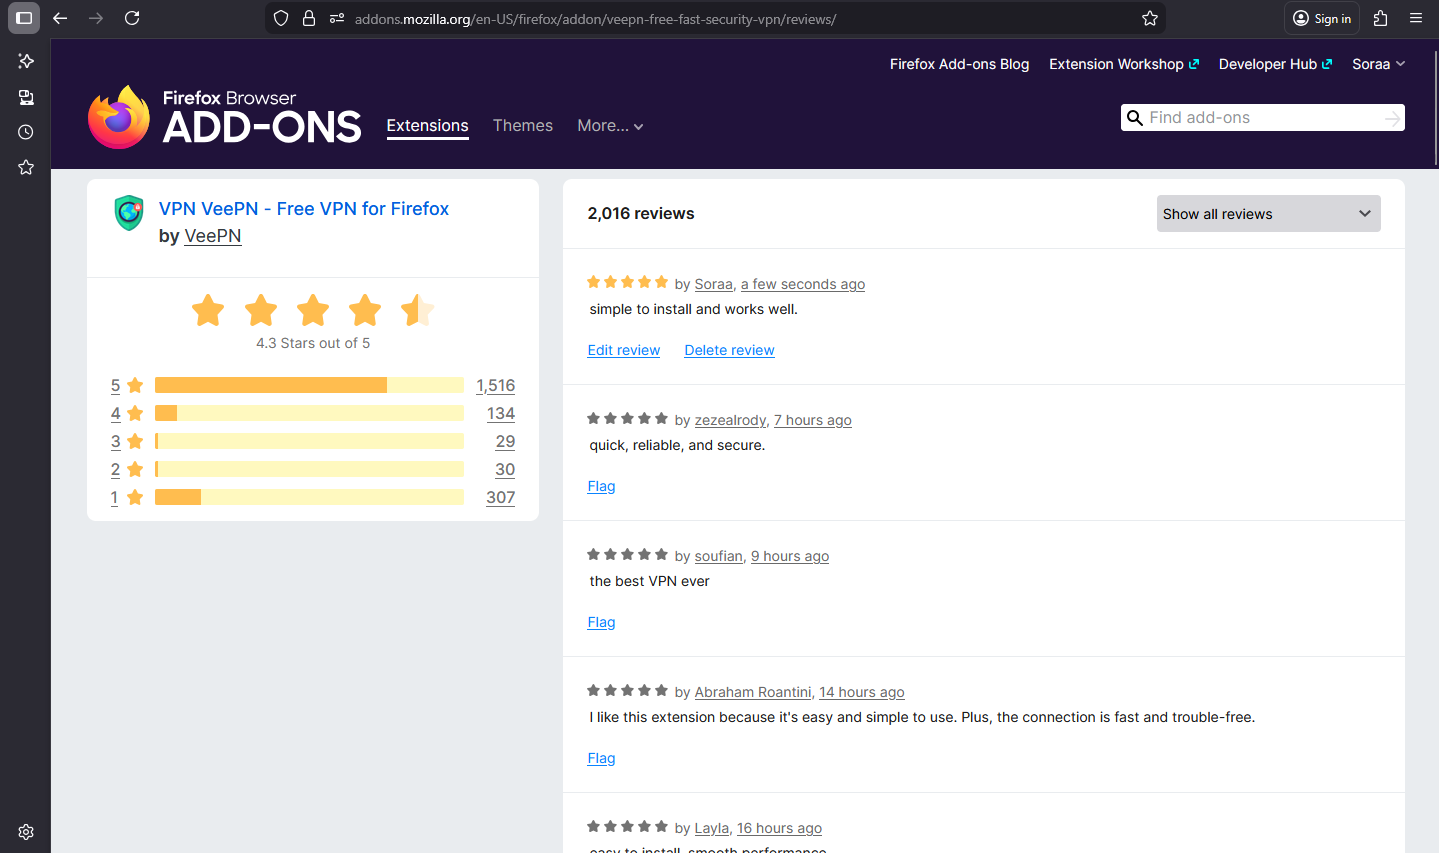The width and height of the screenshot is (1439, 853).
Task: Click in the Find add-ons search field
Action: point(1263,118)
